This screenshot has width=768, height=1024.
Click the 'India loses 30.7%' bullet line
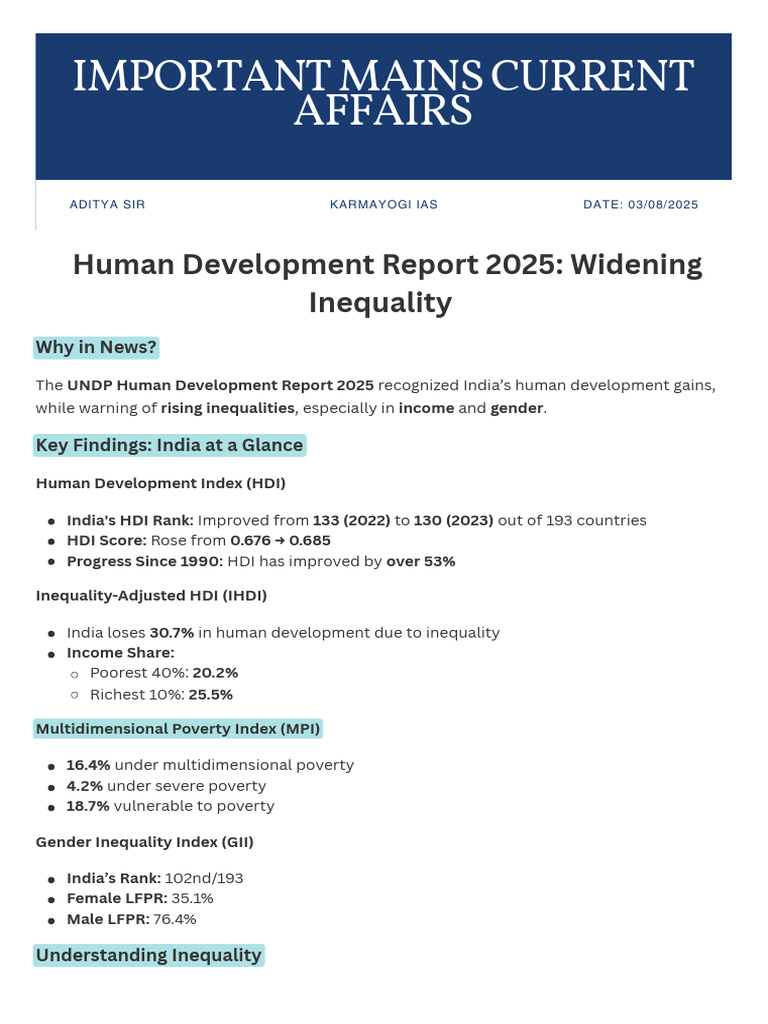pos(283,633)
